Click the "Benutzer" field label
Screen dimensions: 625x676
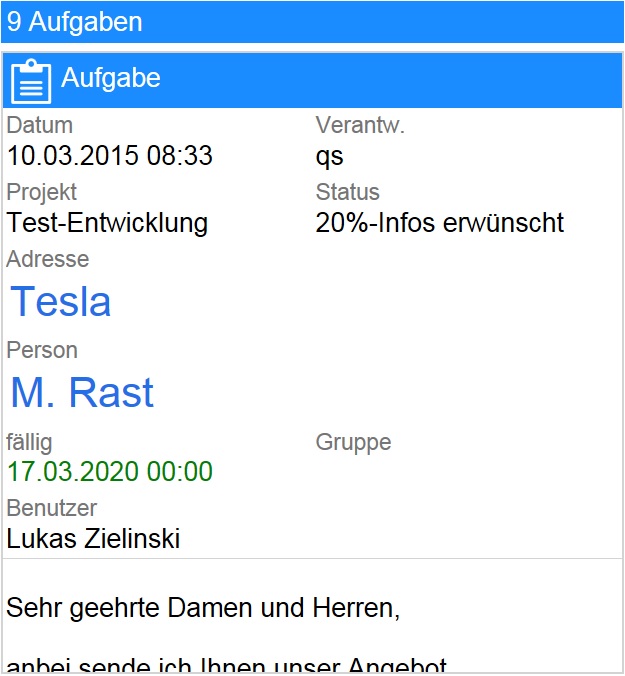coord(52,509)
